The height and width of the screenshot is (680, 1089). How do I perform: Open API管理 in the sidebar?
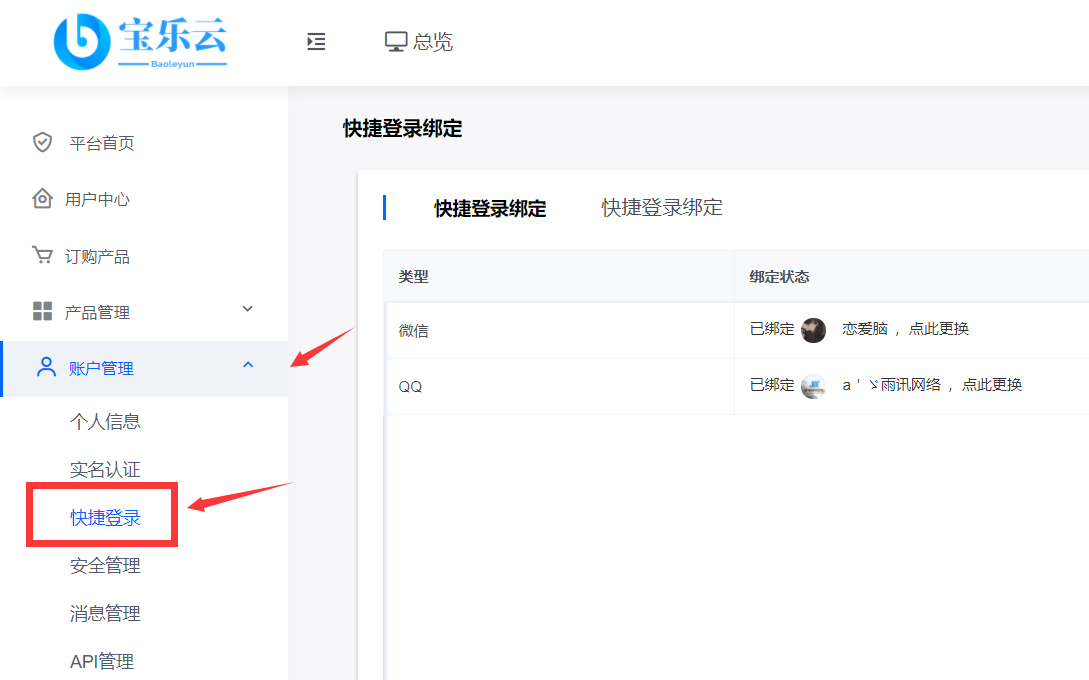tap(102, 662)
